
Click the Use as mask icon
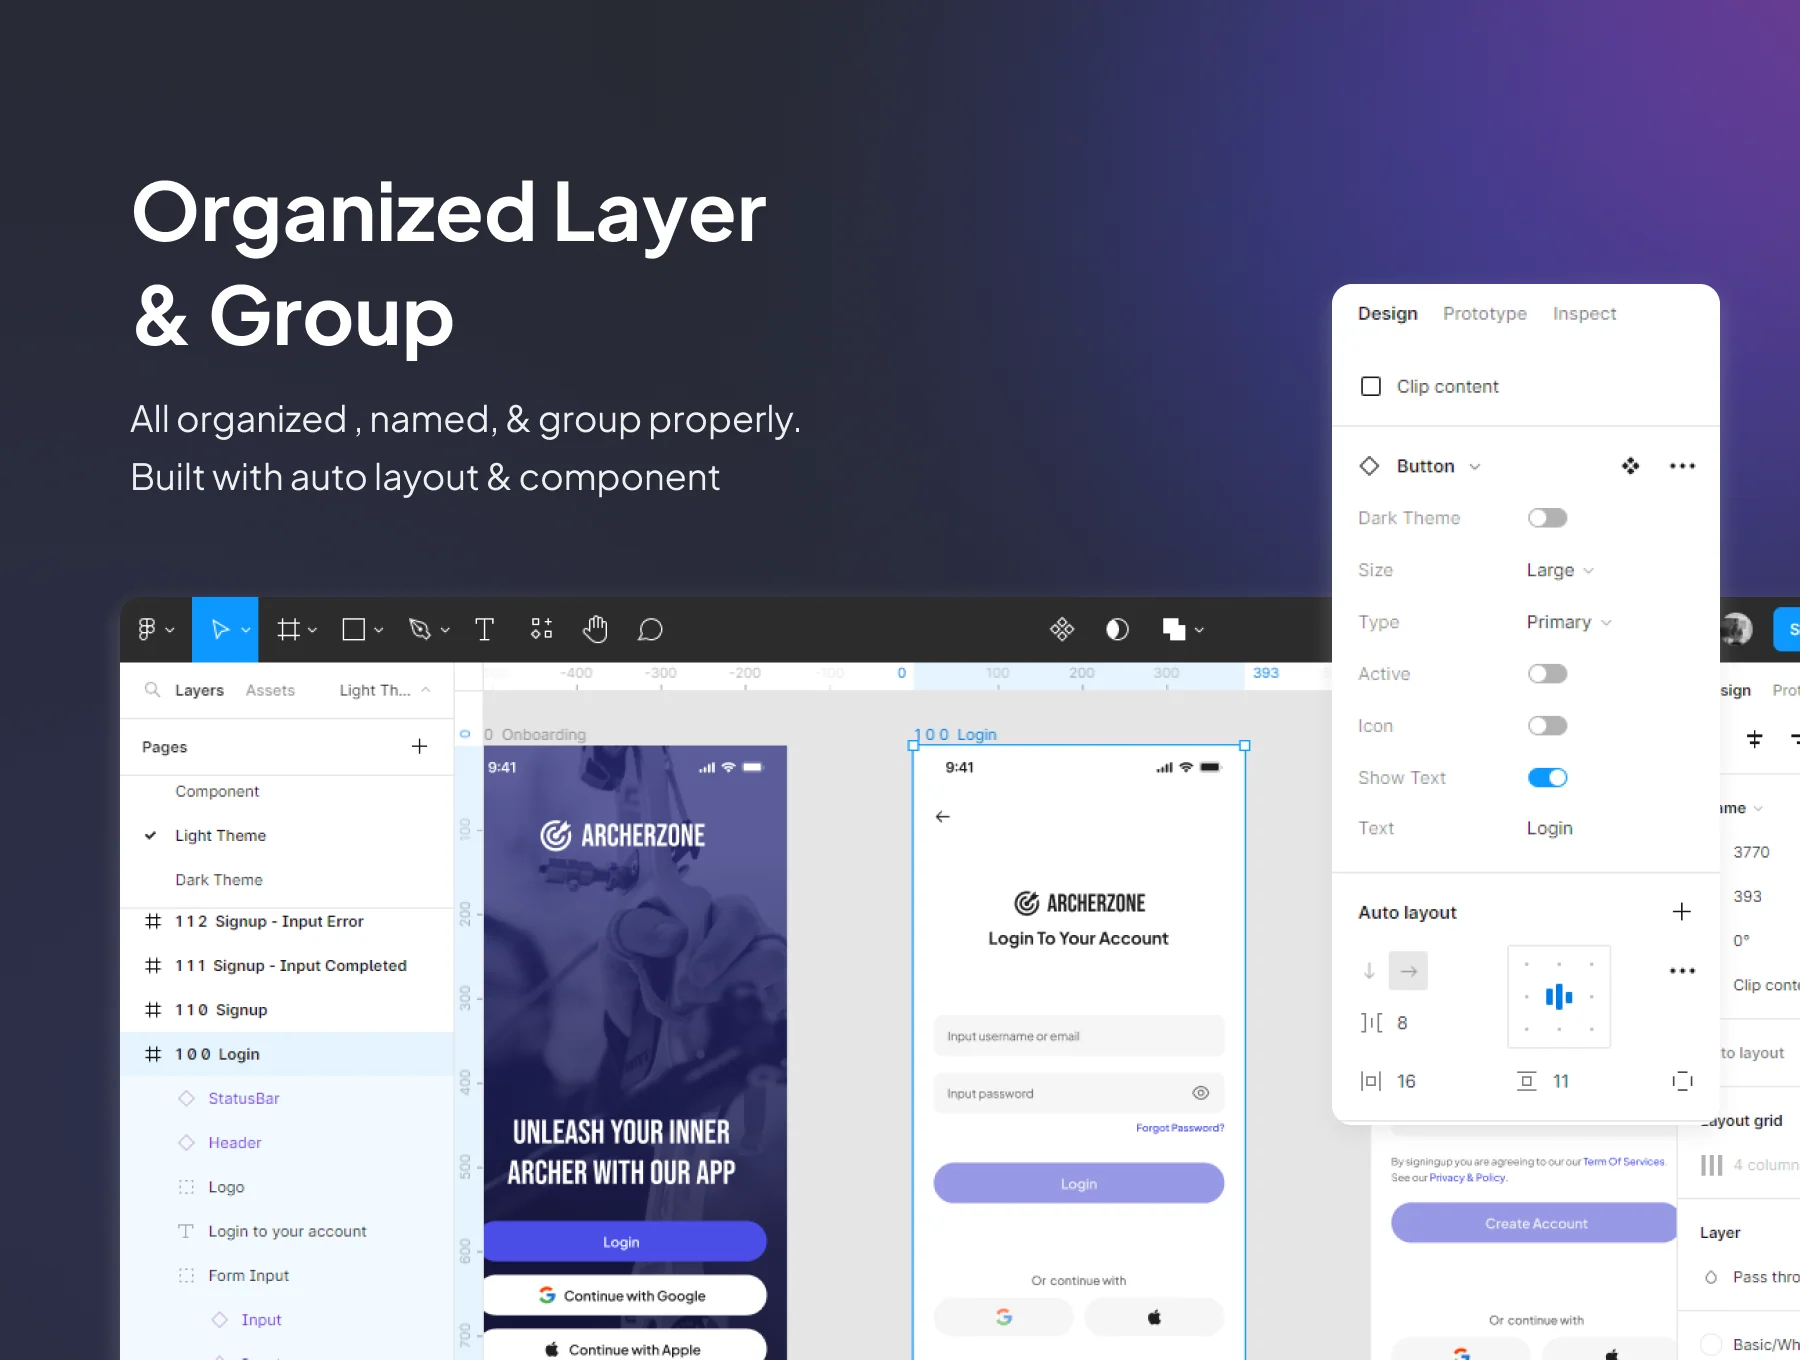[x=1117, y=629]
